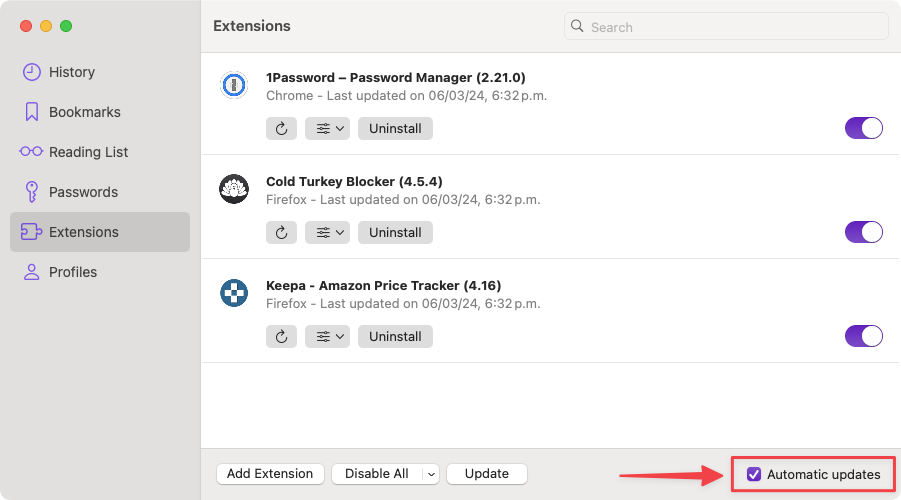
Task: Open Bookmarks in the sidebar
Action: point(100,112)
